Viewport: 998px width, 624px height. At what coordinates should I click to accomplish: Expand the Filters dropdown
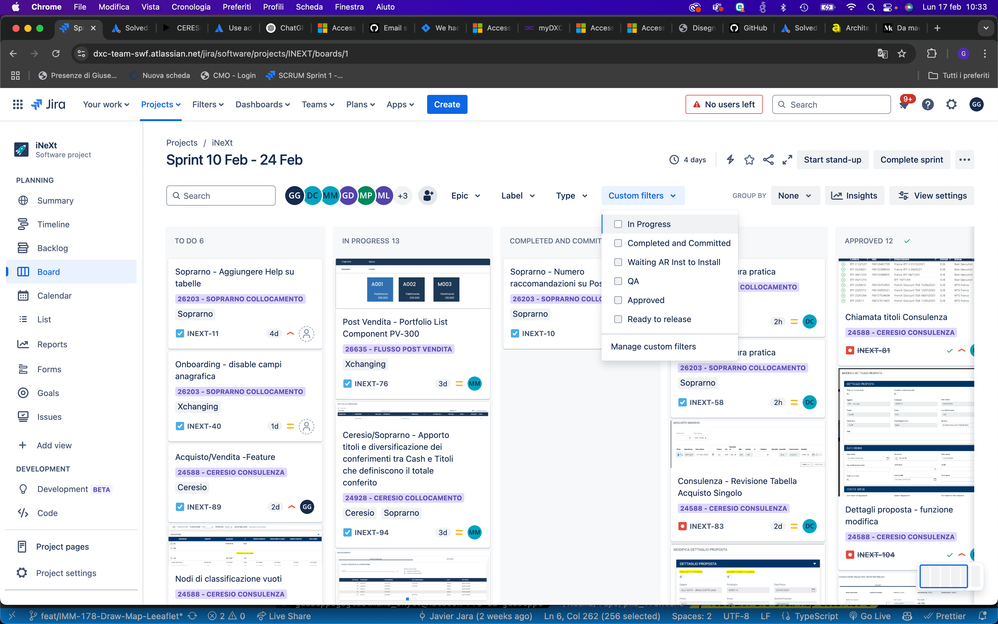pyautogui.click(x=207, y=104)
